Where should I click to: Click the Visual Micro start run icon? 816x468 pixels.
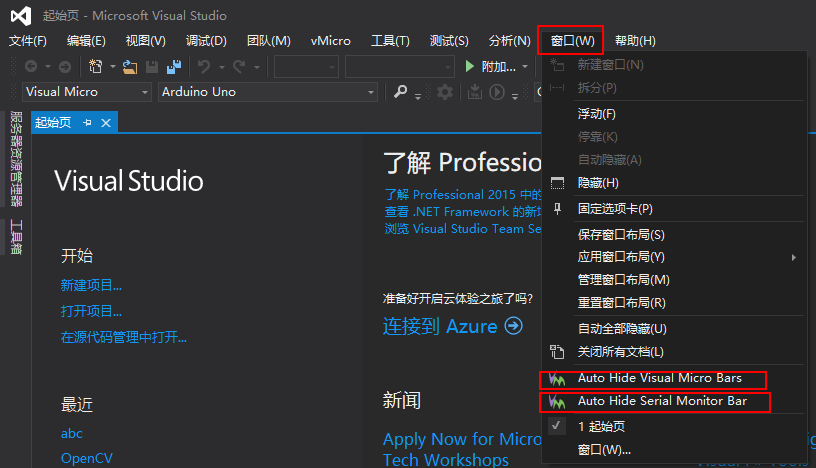497,93
